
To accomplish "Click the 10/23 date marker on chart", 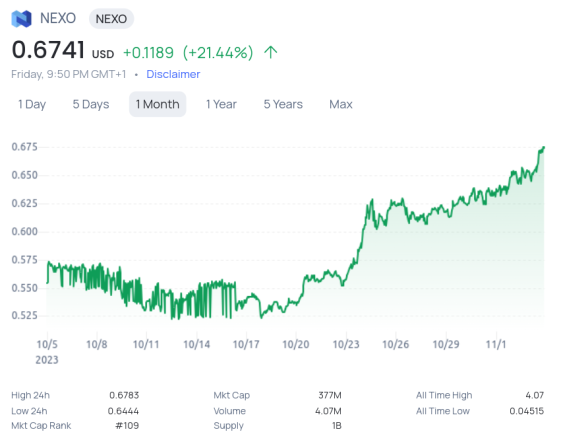I will point(346,344).
